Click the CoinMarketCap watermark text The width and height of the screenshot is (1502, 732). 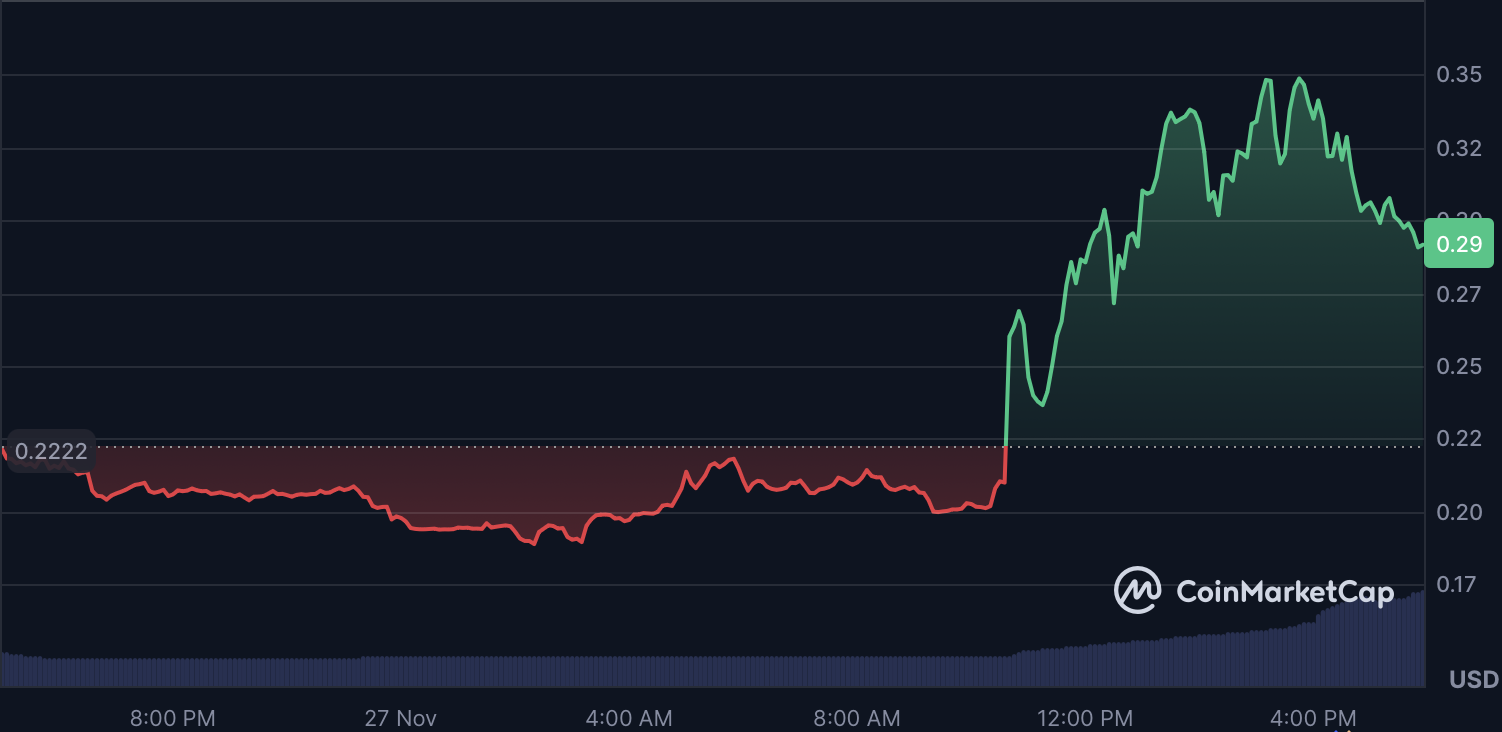click(1284, 592)
